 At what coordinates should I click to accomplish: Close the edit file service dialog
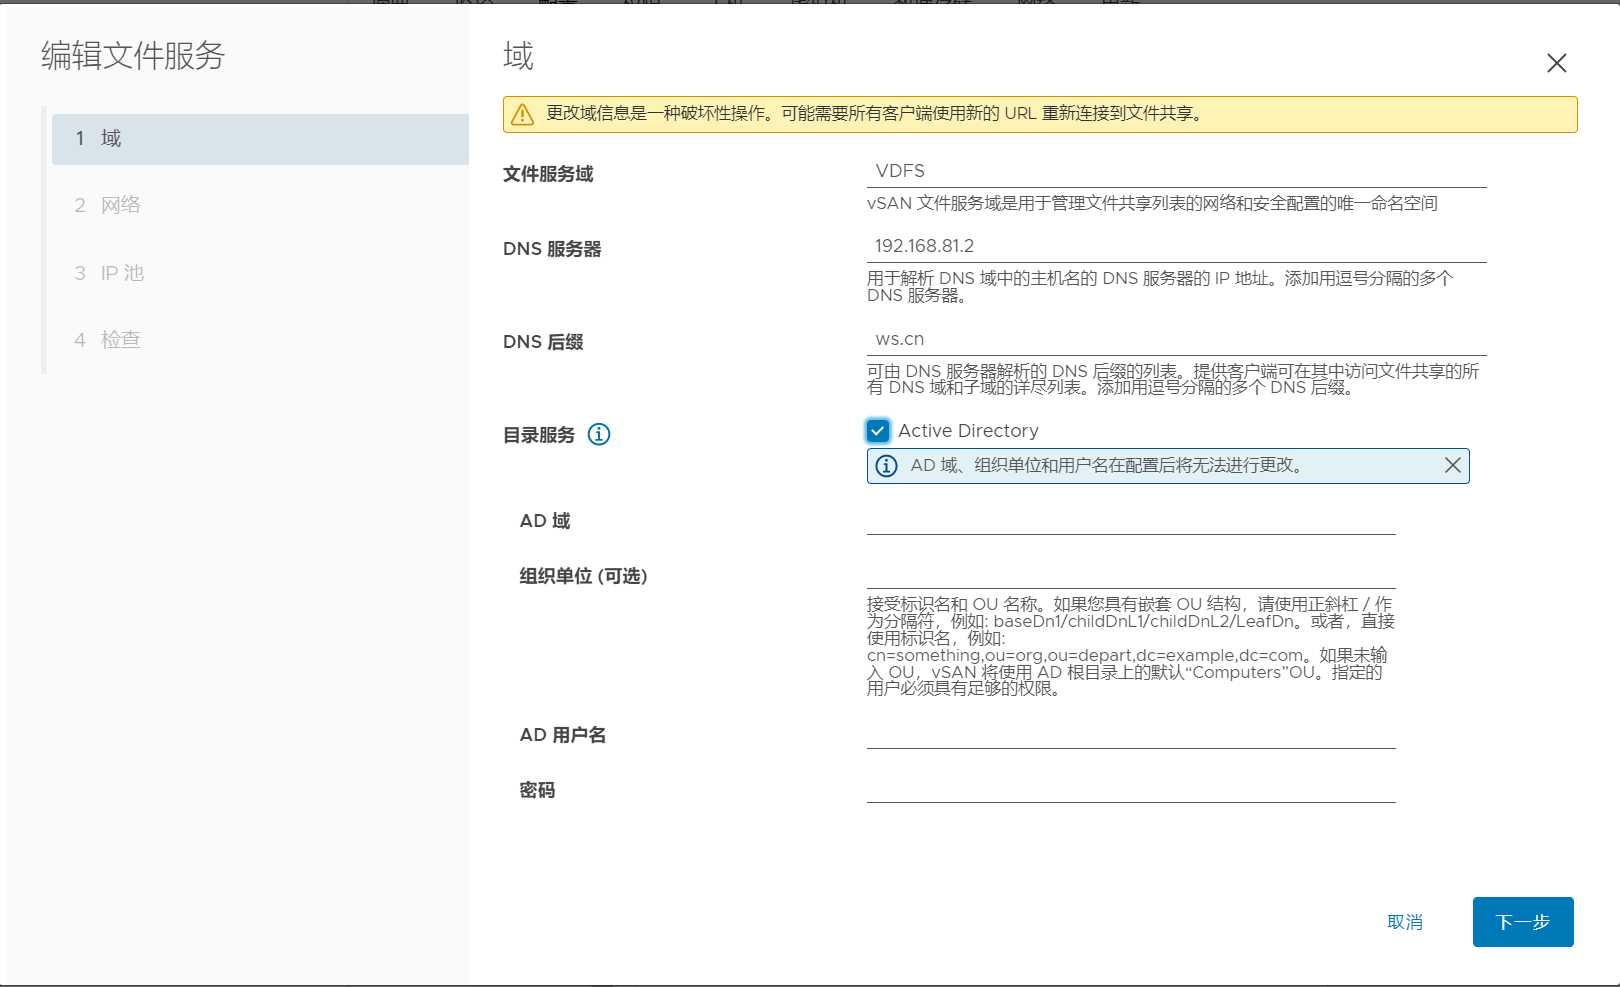(1556, 63)
